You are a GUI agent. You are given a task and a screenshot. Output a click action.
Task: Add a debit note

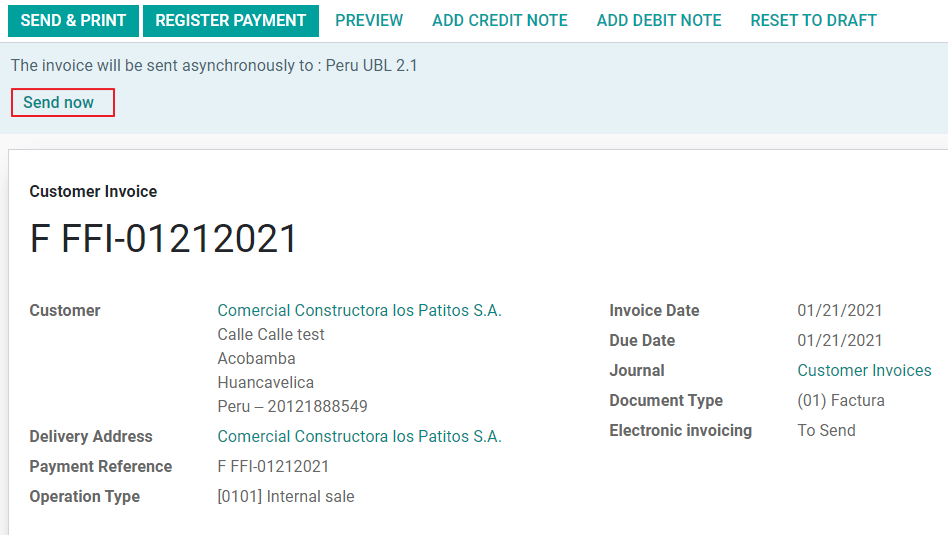coord(658,20)
